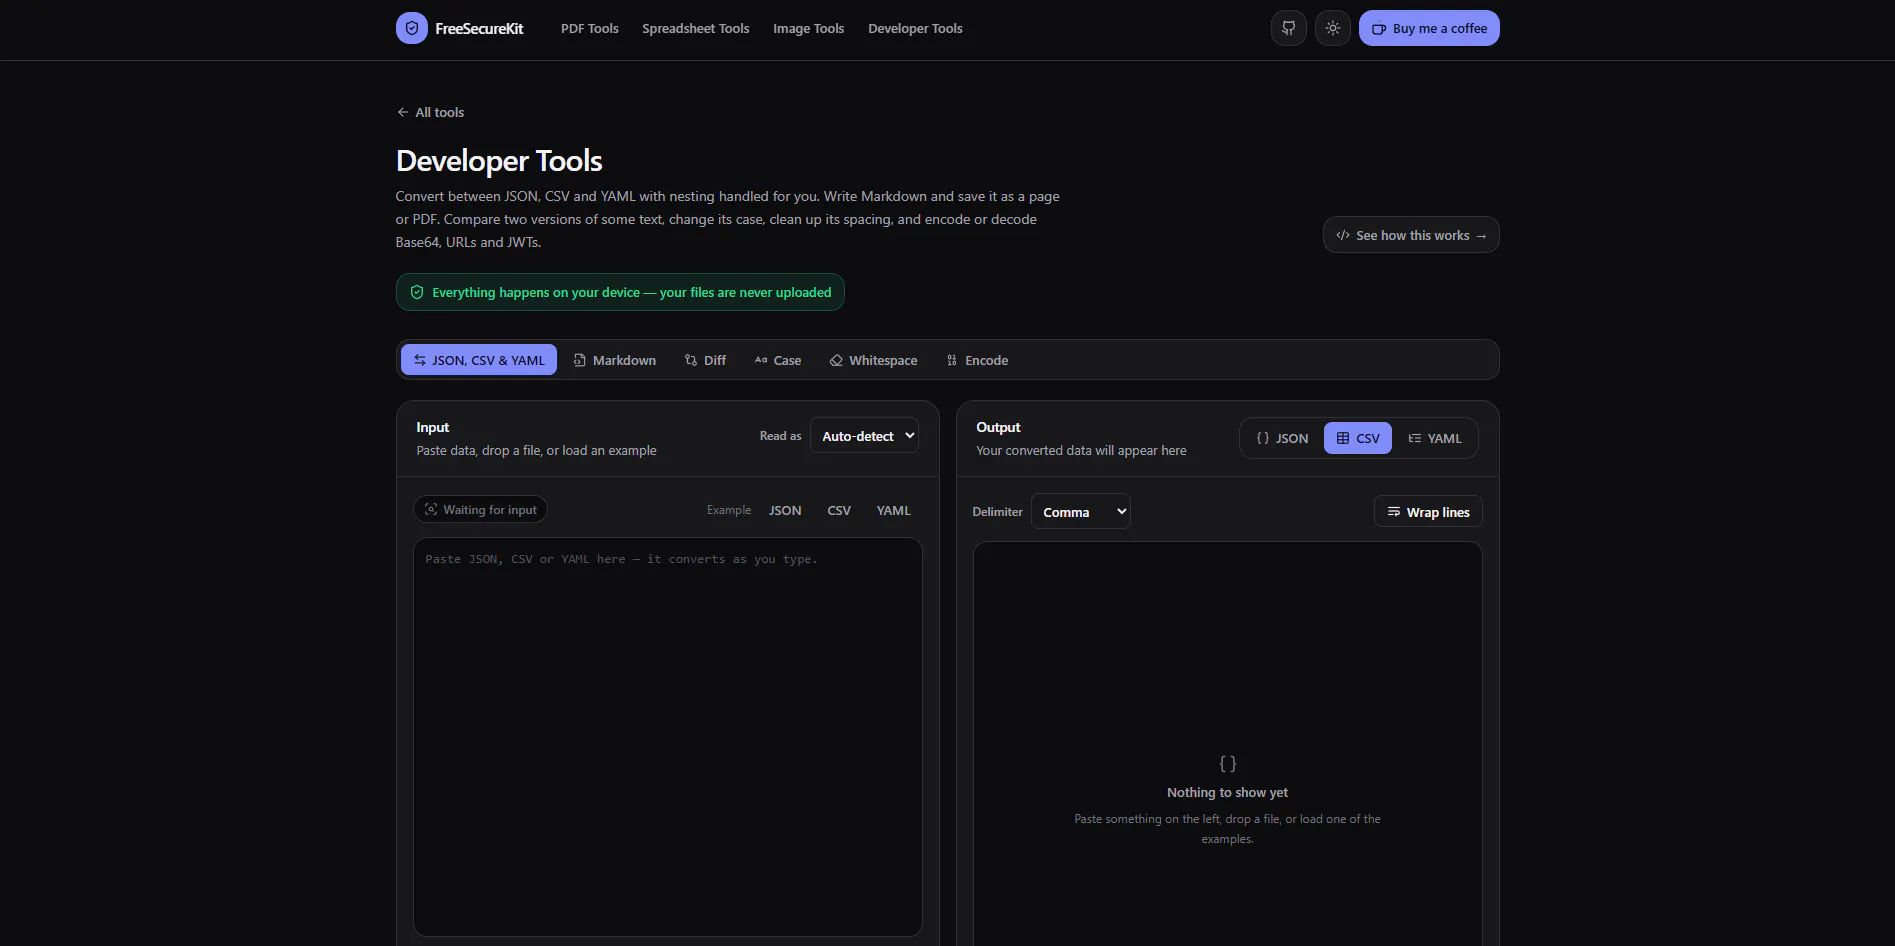The height and width of the screenshot is (946, 1895).
Task: Click the FreeSecureKit brand name
Action: click(x=479, y=28)
